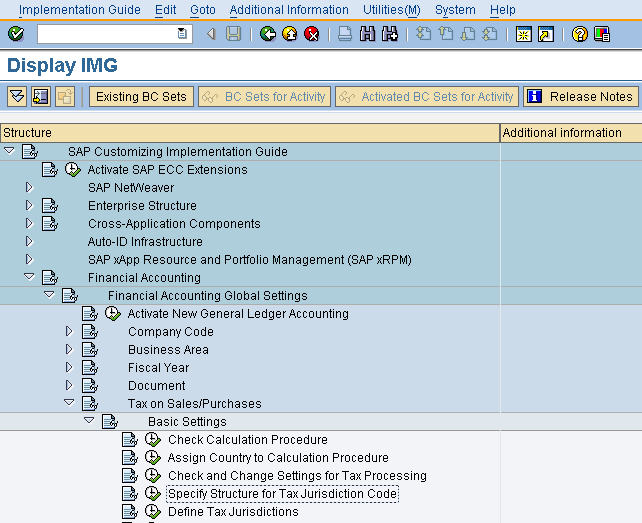The width and height of the screenshot is (642, 523).
Task: Open documentation icon for Enterprise Structure
Action: (50, 206)
